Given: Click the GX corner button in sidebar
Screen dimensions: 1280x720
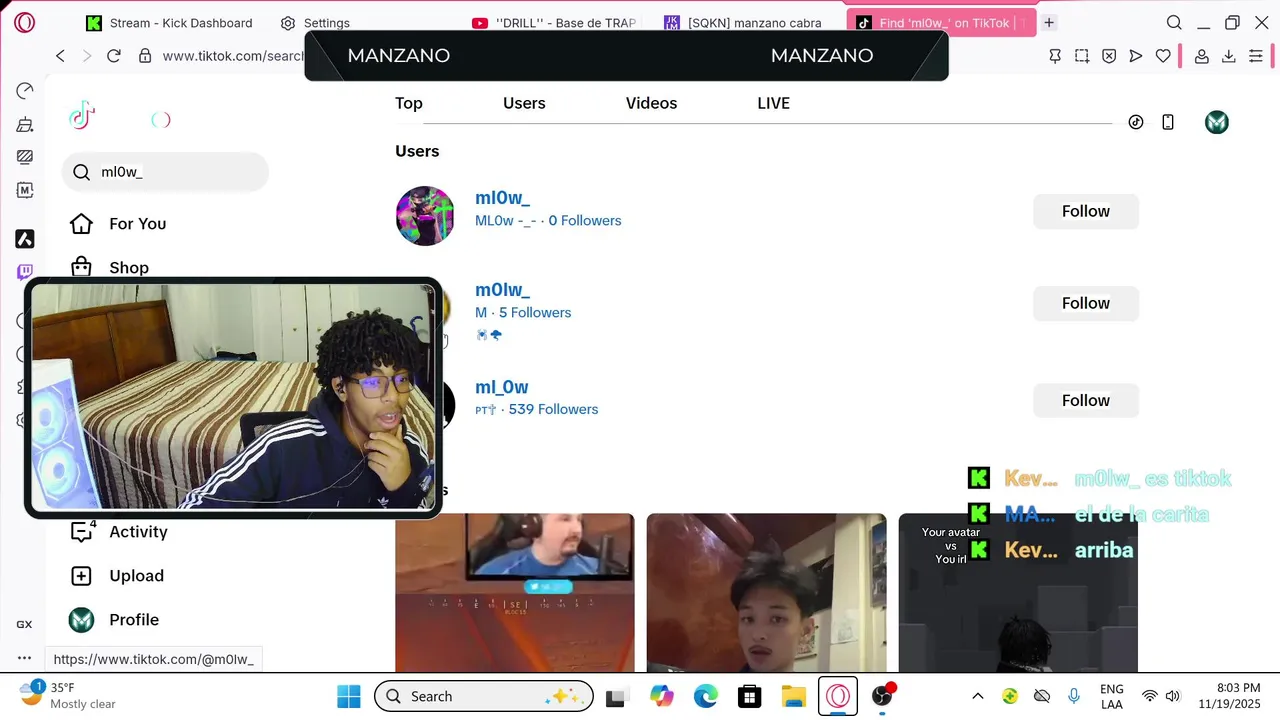Looking at the screenshot, I should 24,624.
